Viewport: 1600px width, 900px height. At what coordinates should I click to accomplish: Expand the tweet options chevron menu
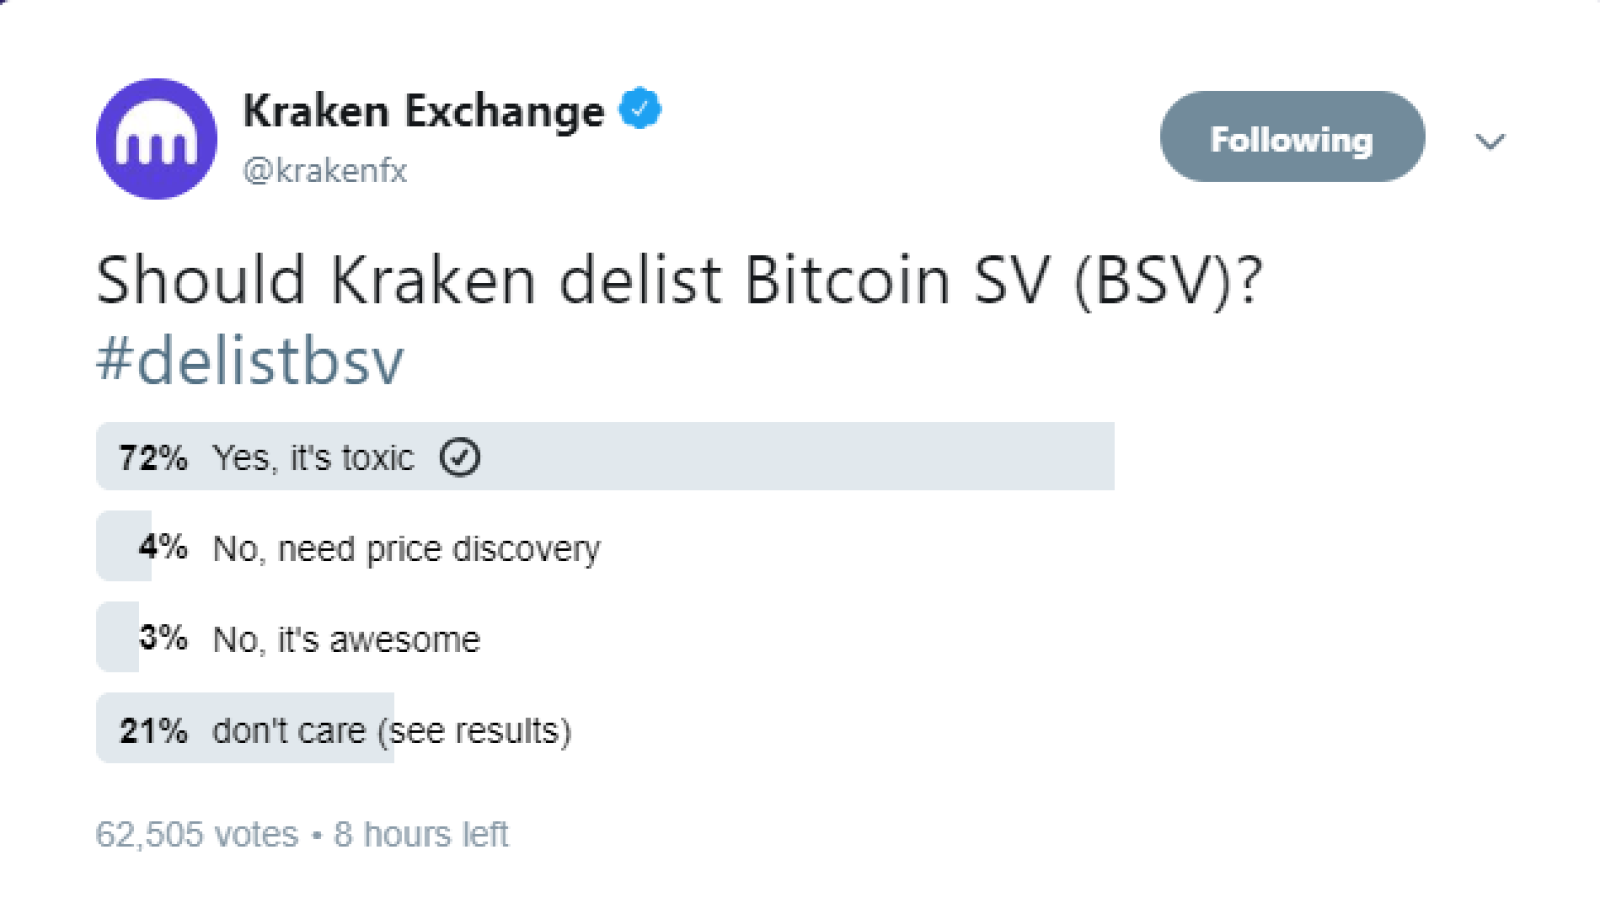click(x=1490, y=141)
